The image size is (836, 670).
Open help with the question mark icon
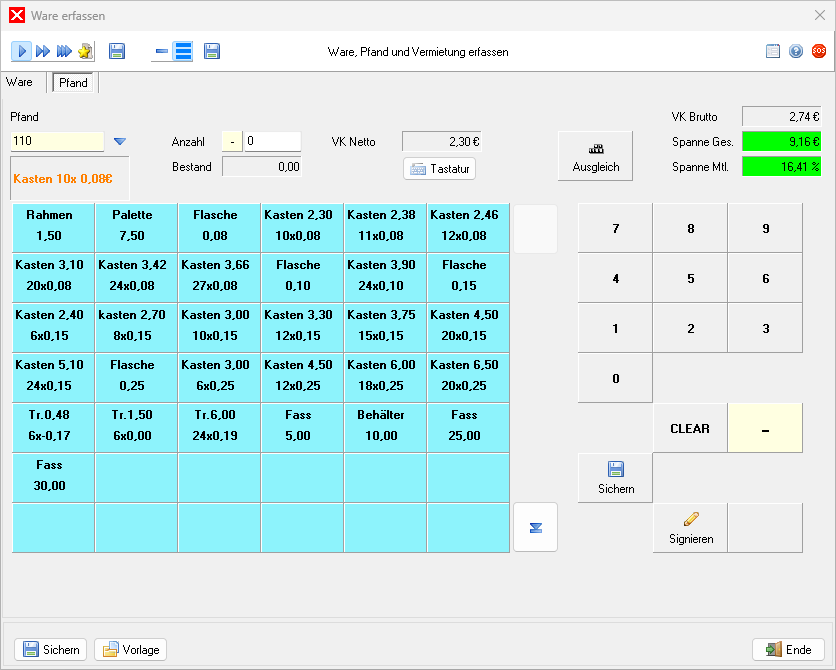click(796, 51)
